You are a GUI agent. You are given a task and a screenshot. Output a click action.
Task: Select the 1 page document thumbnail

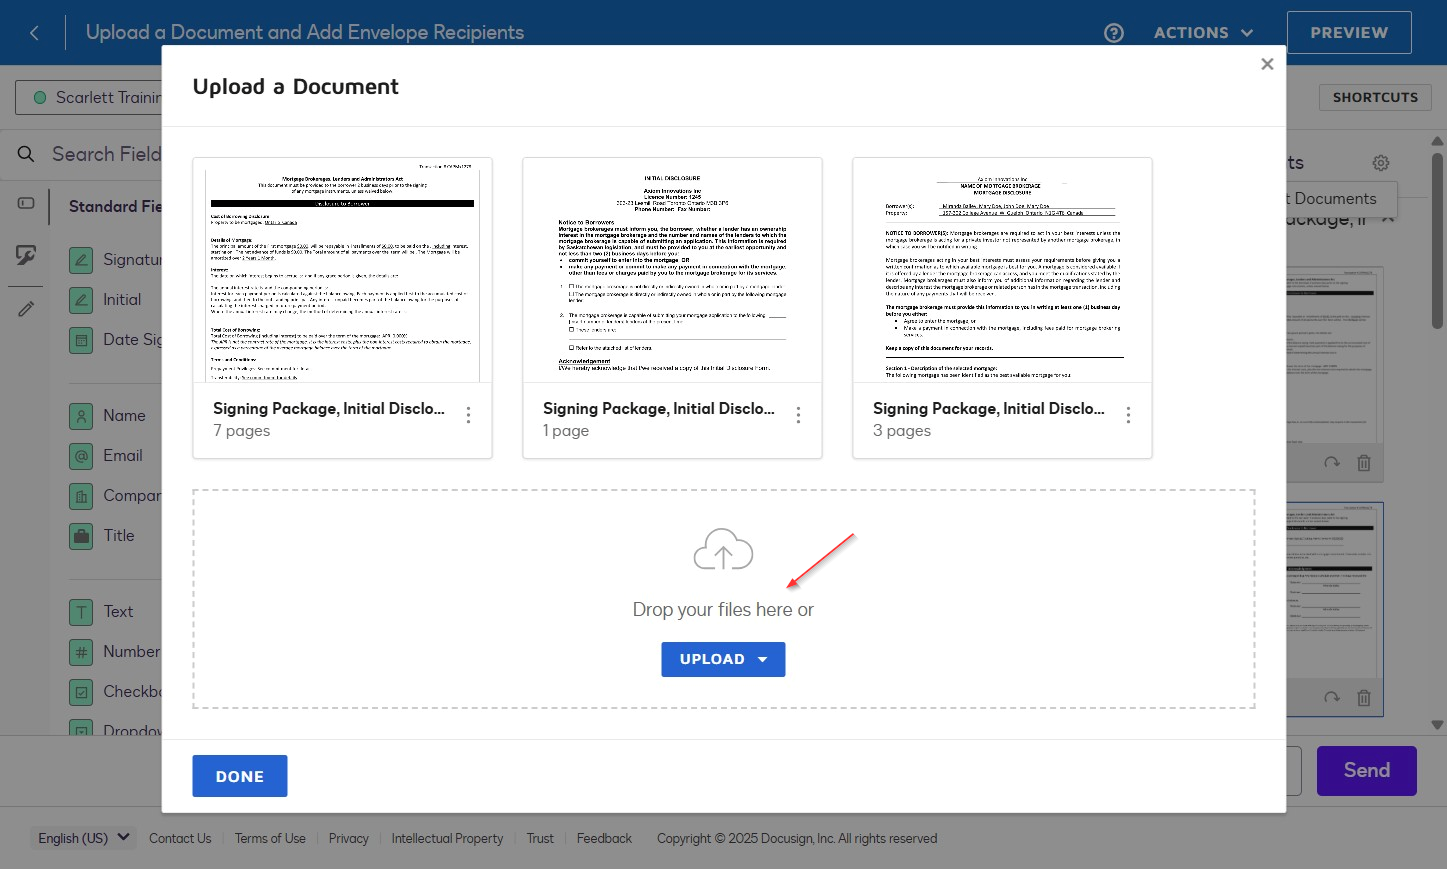(672, 270)
